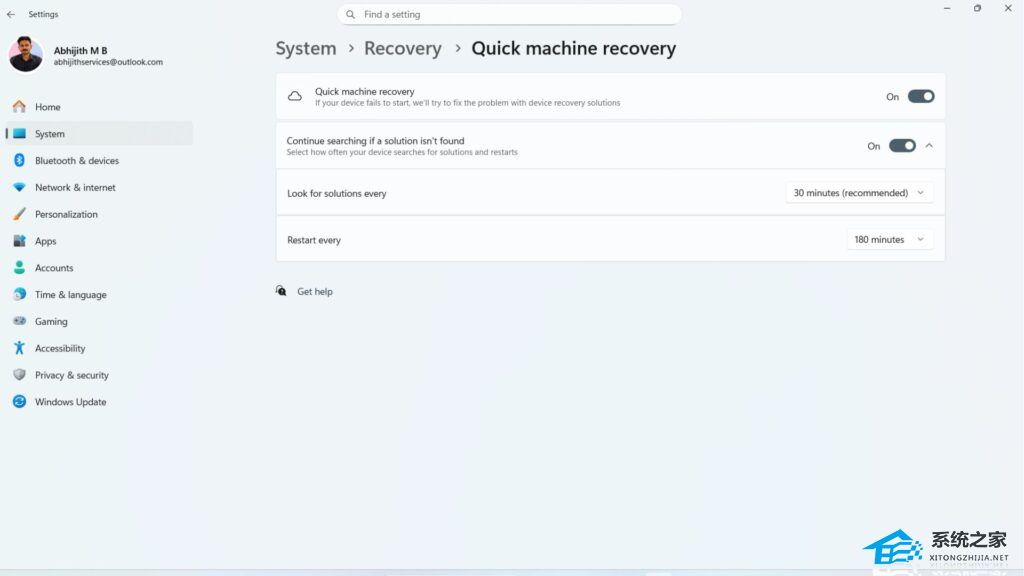Click Continue searching if a solution isn't found
1024x576 pixels.
(376, 140)
